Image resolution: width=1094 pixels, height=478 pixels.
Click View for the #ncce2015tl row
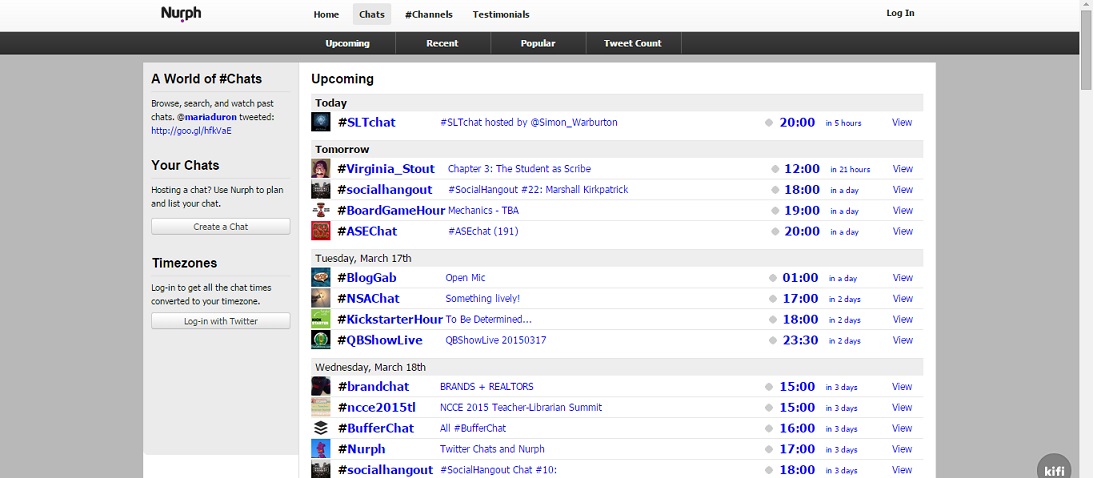pos(902,407)
